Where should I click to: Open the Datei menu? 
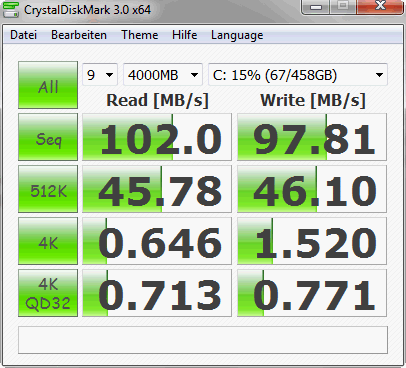[23, 35]
